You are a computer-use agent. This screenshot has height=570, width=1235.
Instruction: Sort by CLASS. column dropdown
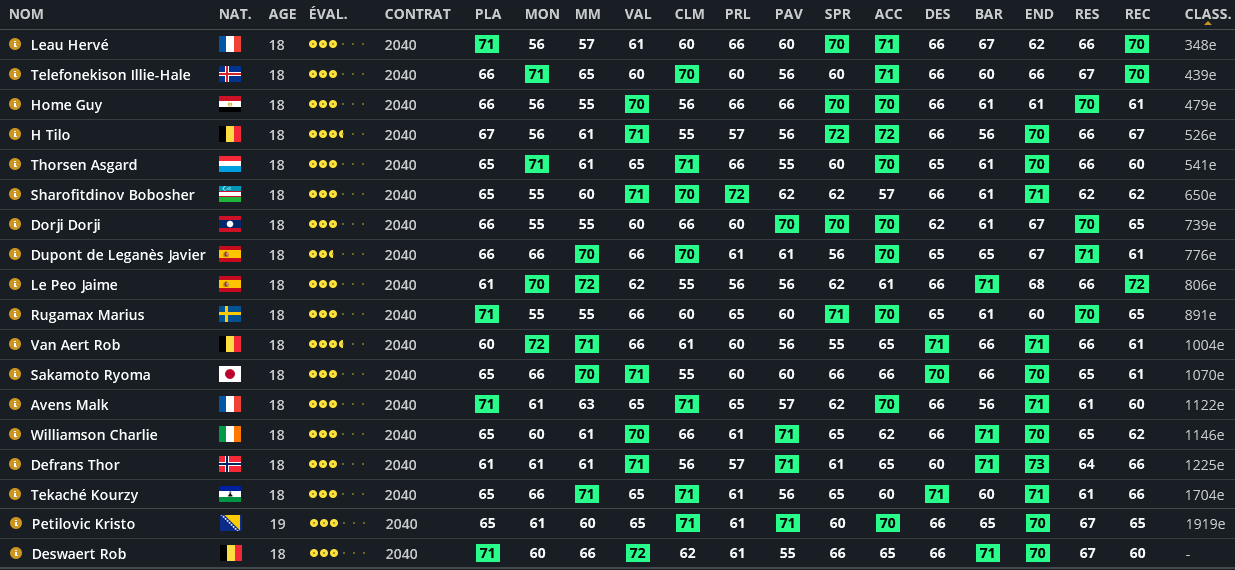click(1208, 14)
